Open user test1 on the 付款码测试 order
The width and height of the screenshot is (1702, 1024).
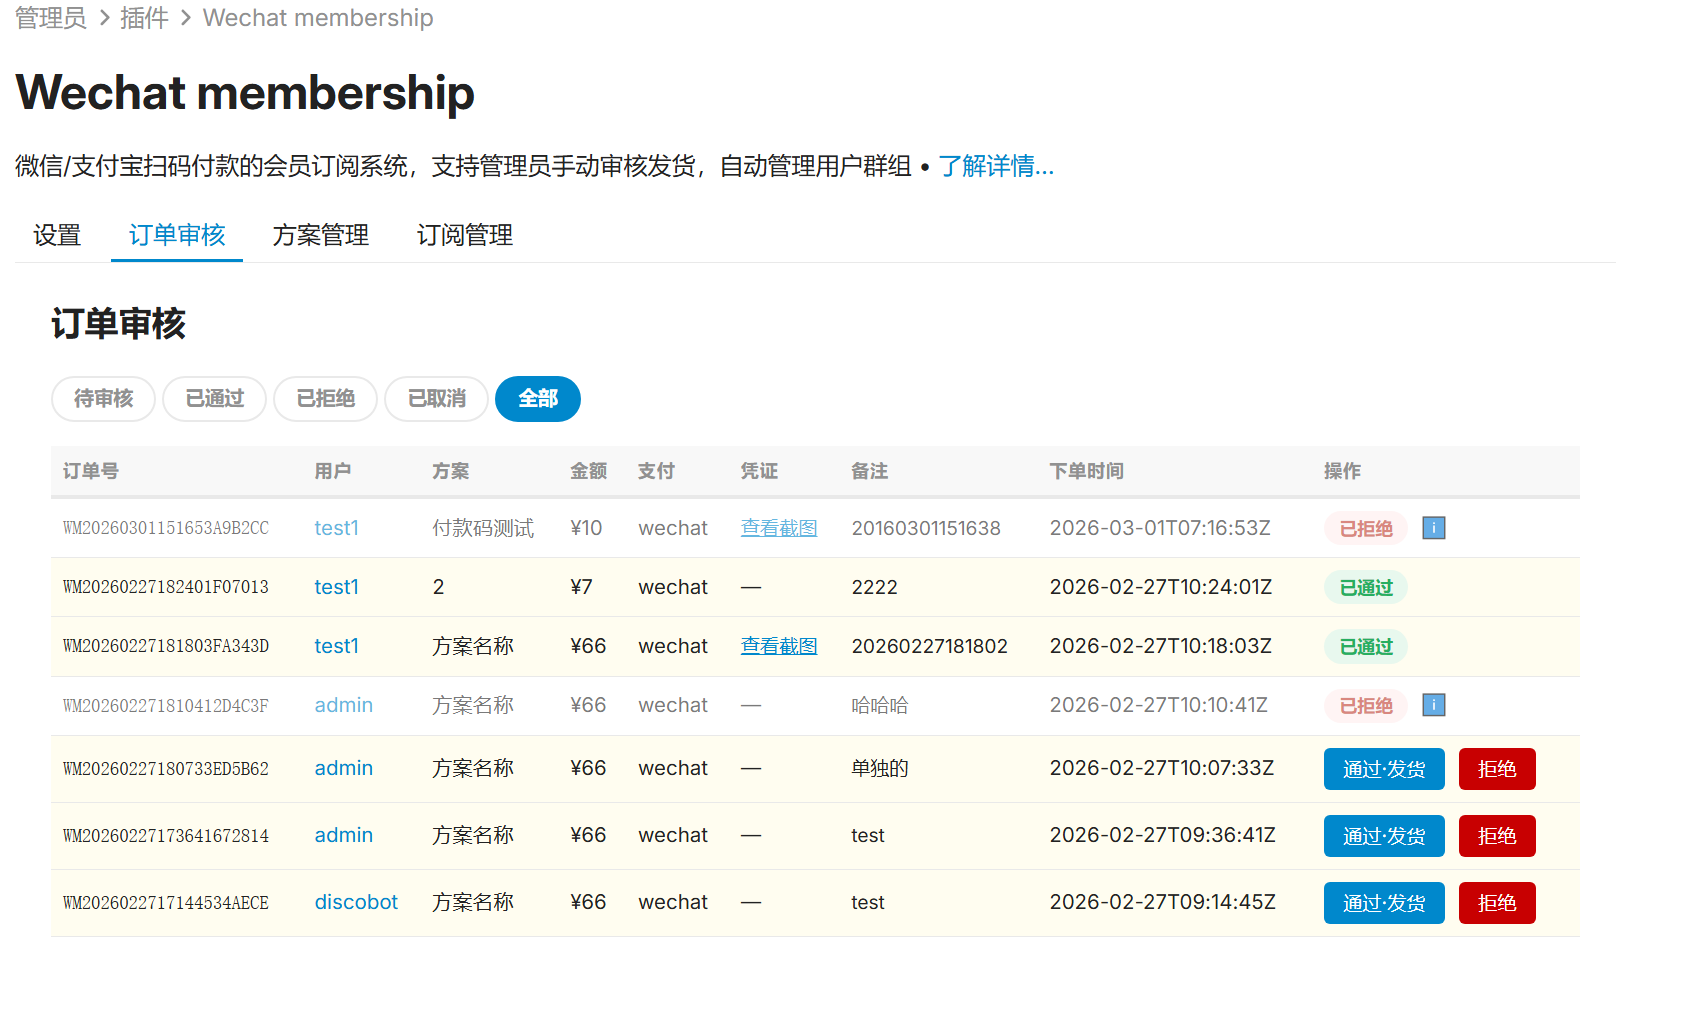click(336, 528)
